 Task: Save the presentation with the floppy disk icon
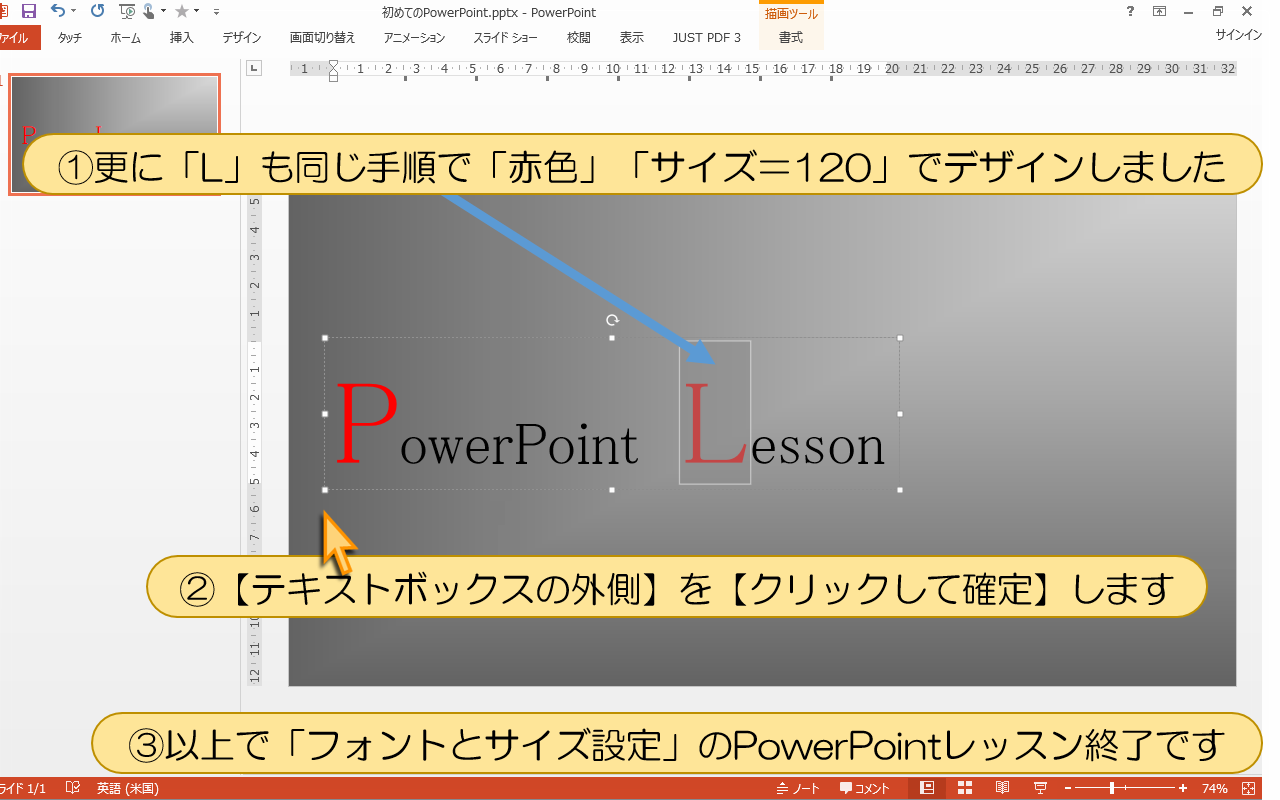click(28, 12)
